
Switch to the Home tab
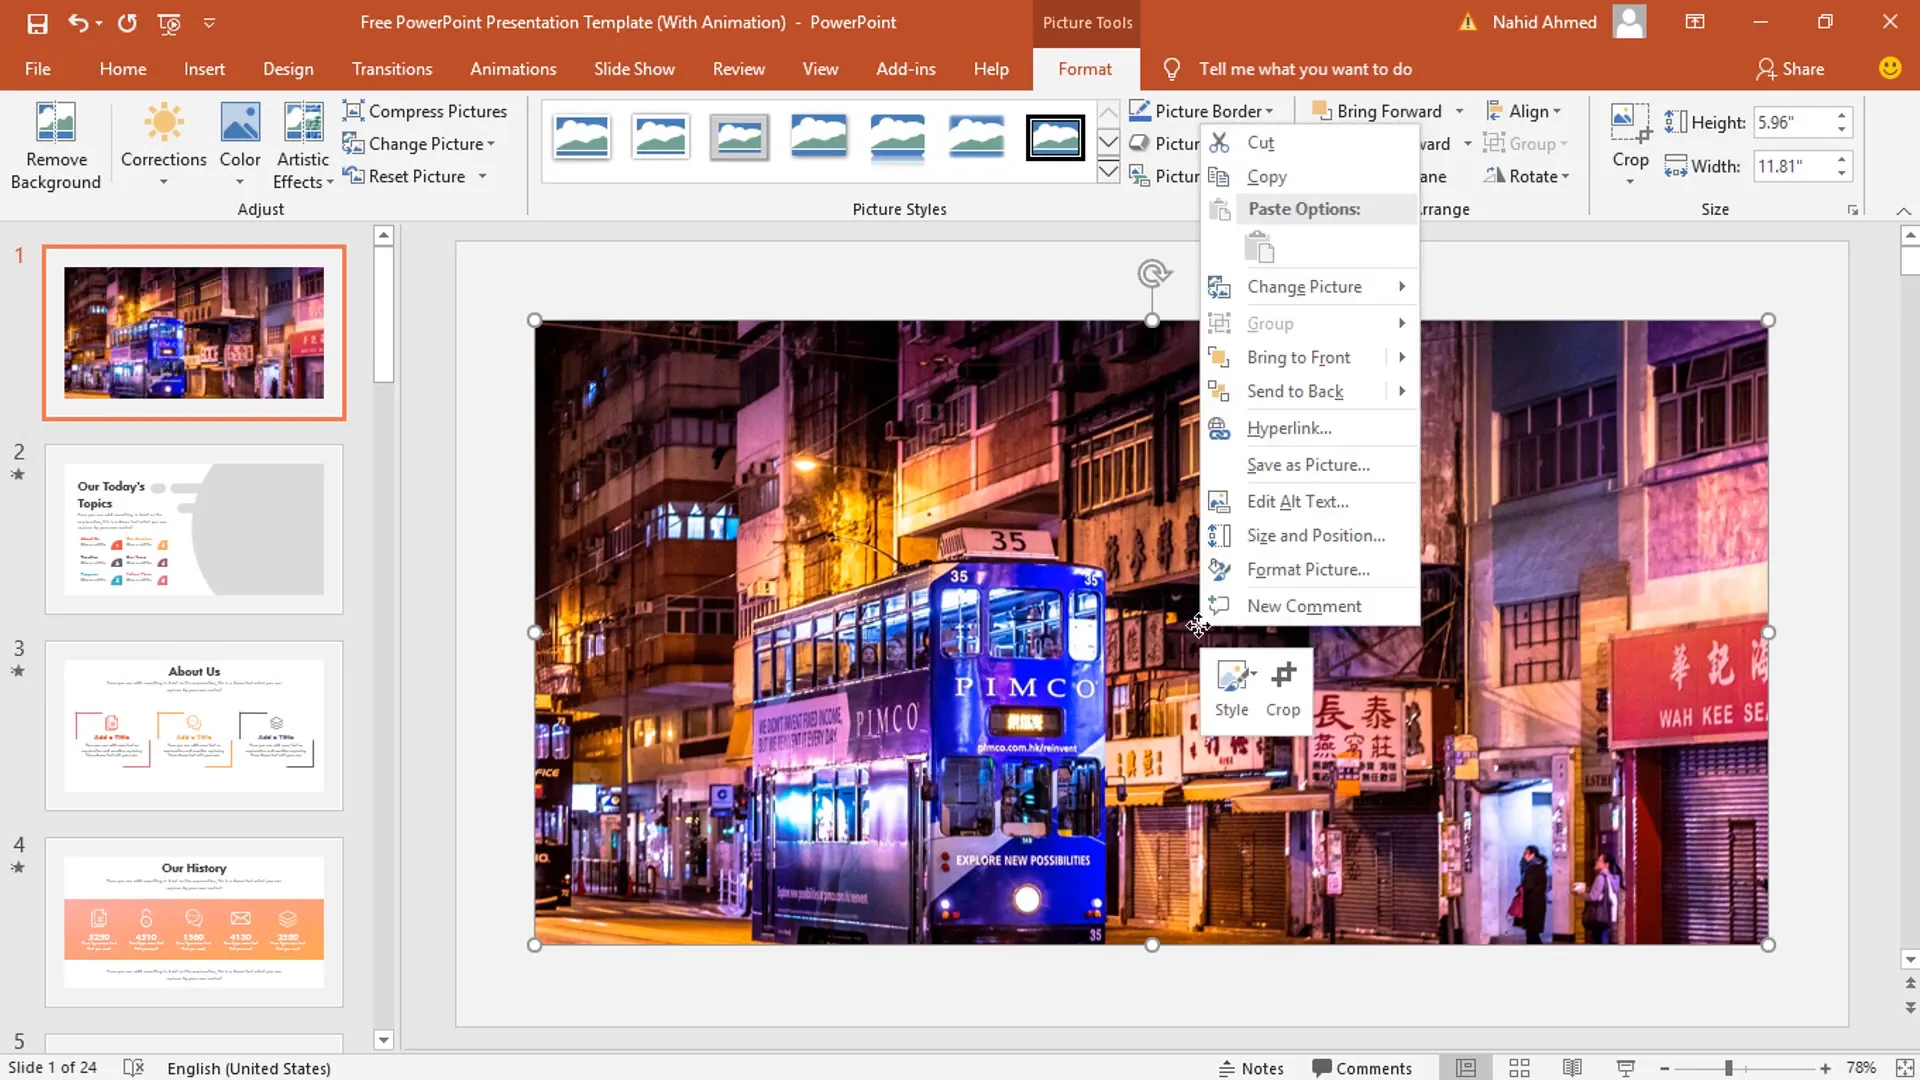point(123,69)
